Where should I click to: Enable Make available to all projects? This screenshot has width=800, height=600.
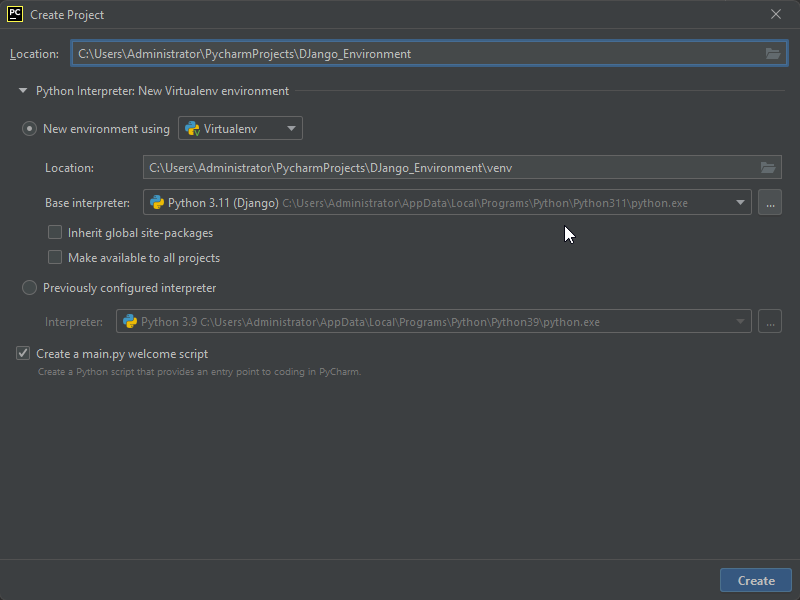pos(55,257)
